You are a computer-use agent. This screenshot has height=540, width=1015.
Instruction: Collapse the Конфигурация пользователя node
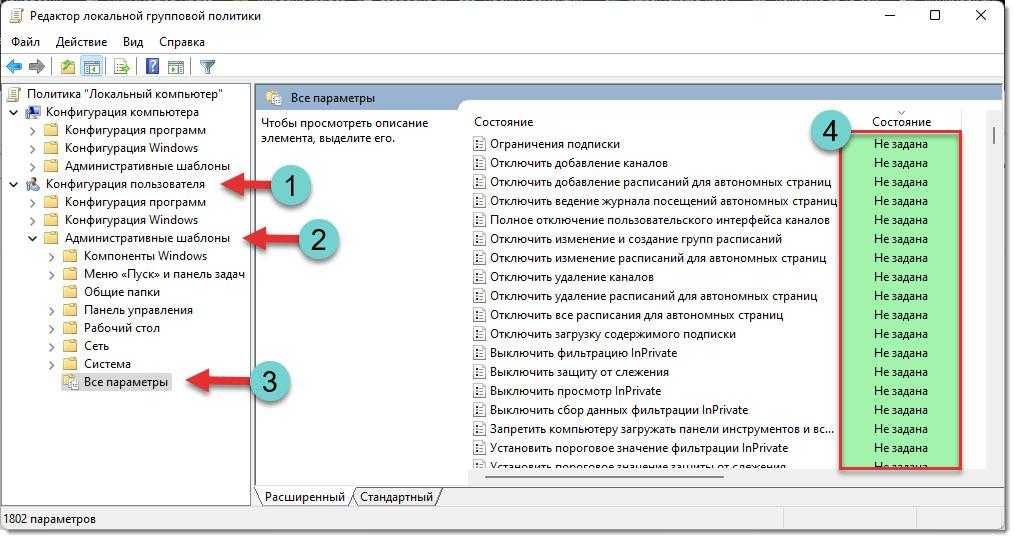point(13,185)
